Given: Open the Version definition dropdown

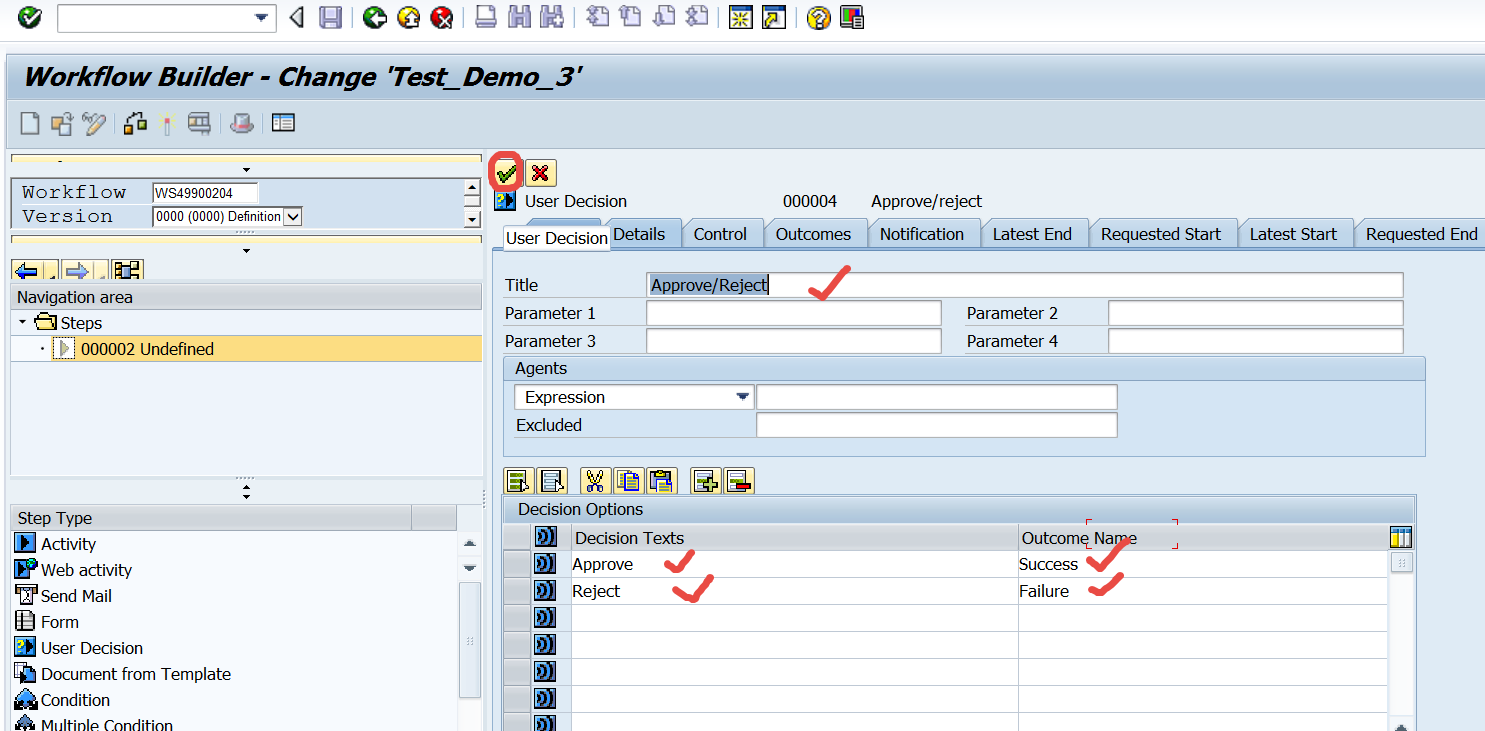Looking at the screenshot, I should pos(293,216).
